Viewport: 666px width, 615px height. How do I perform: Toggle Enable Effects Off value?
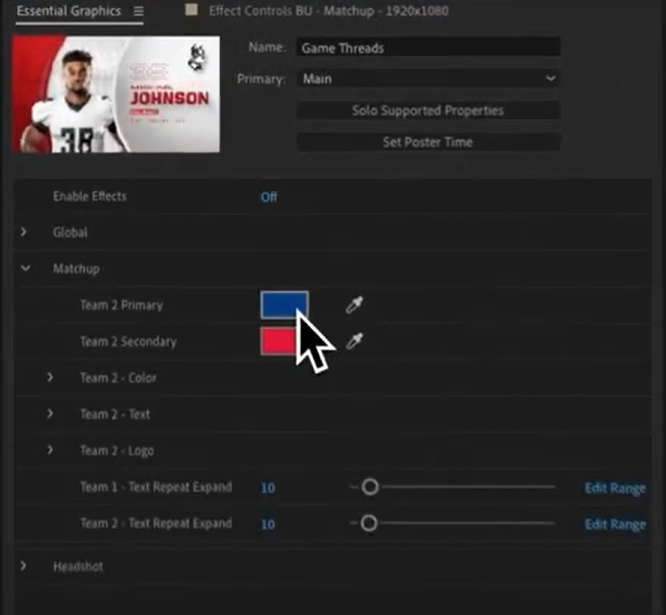coord(269,197)
